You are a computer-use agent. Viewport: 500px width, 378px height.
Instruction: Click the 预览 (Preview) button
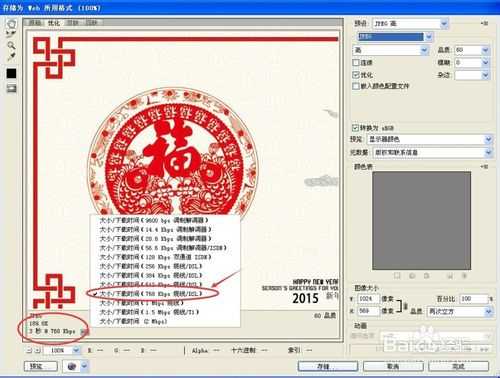pos(41,366)
